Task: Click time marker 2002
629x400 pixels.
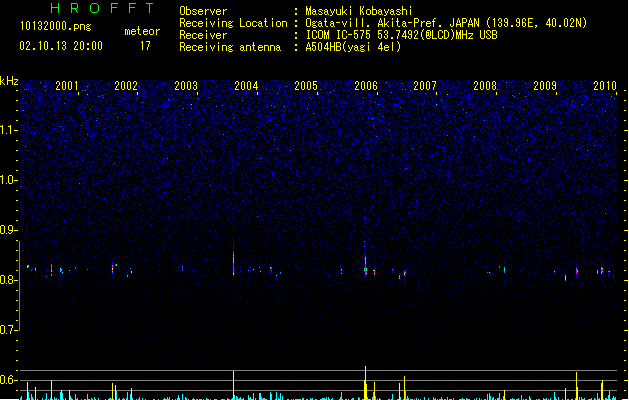Action: pos(126,86)
